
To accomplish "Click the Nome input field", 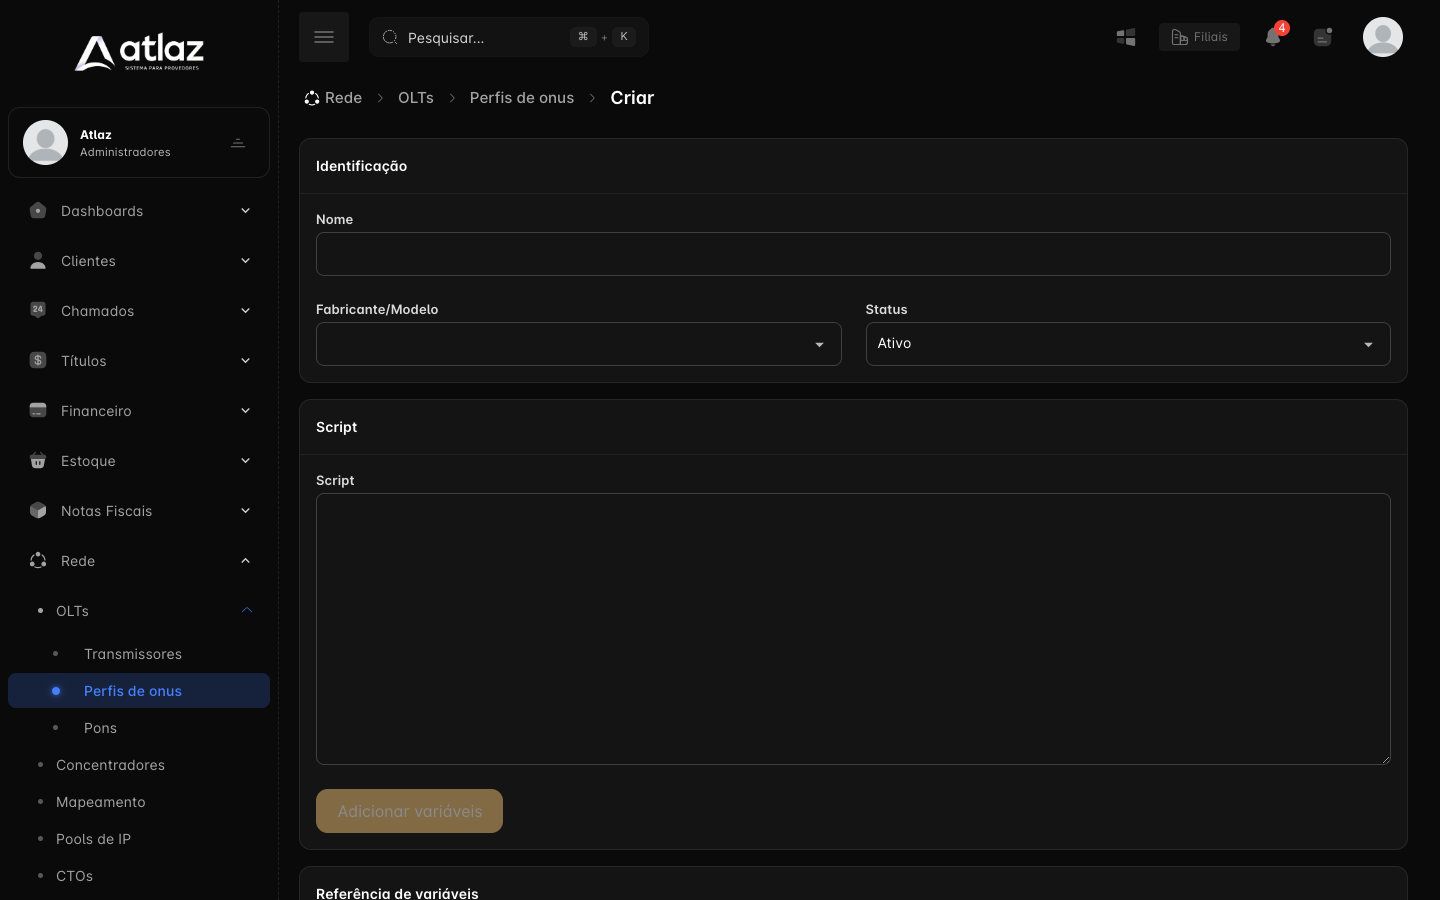I will 853,254.
